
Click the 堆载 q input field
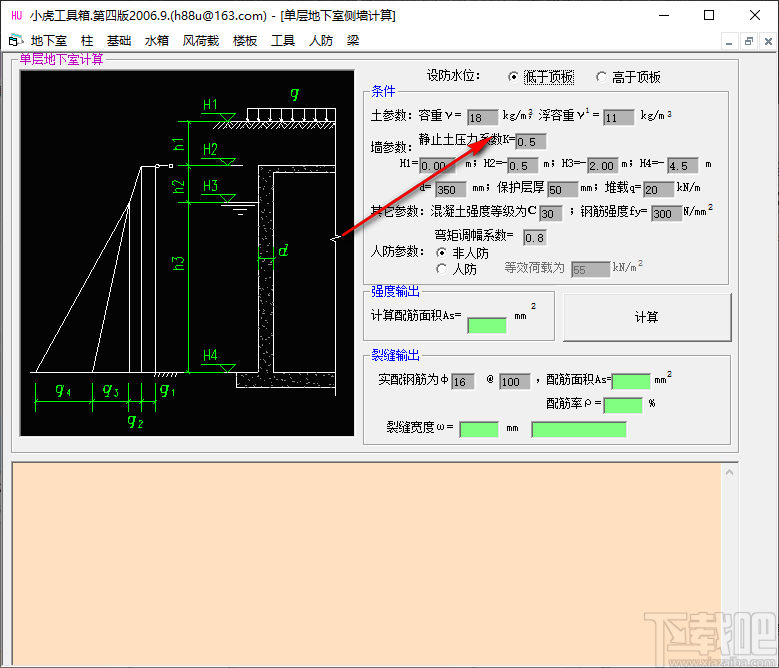click(x=659, y=190)
